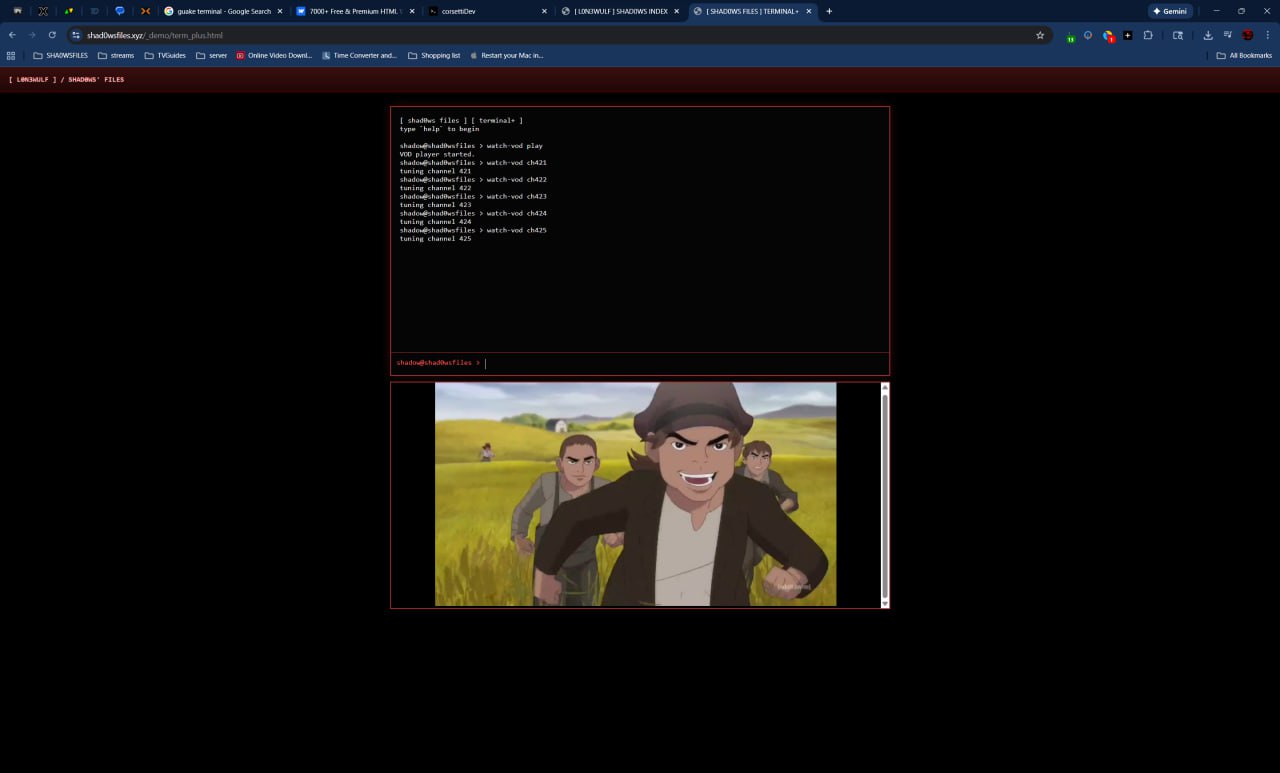
Task: Click the site information icon in address bar
Action: click(75, 35)
